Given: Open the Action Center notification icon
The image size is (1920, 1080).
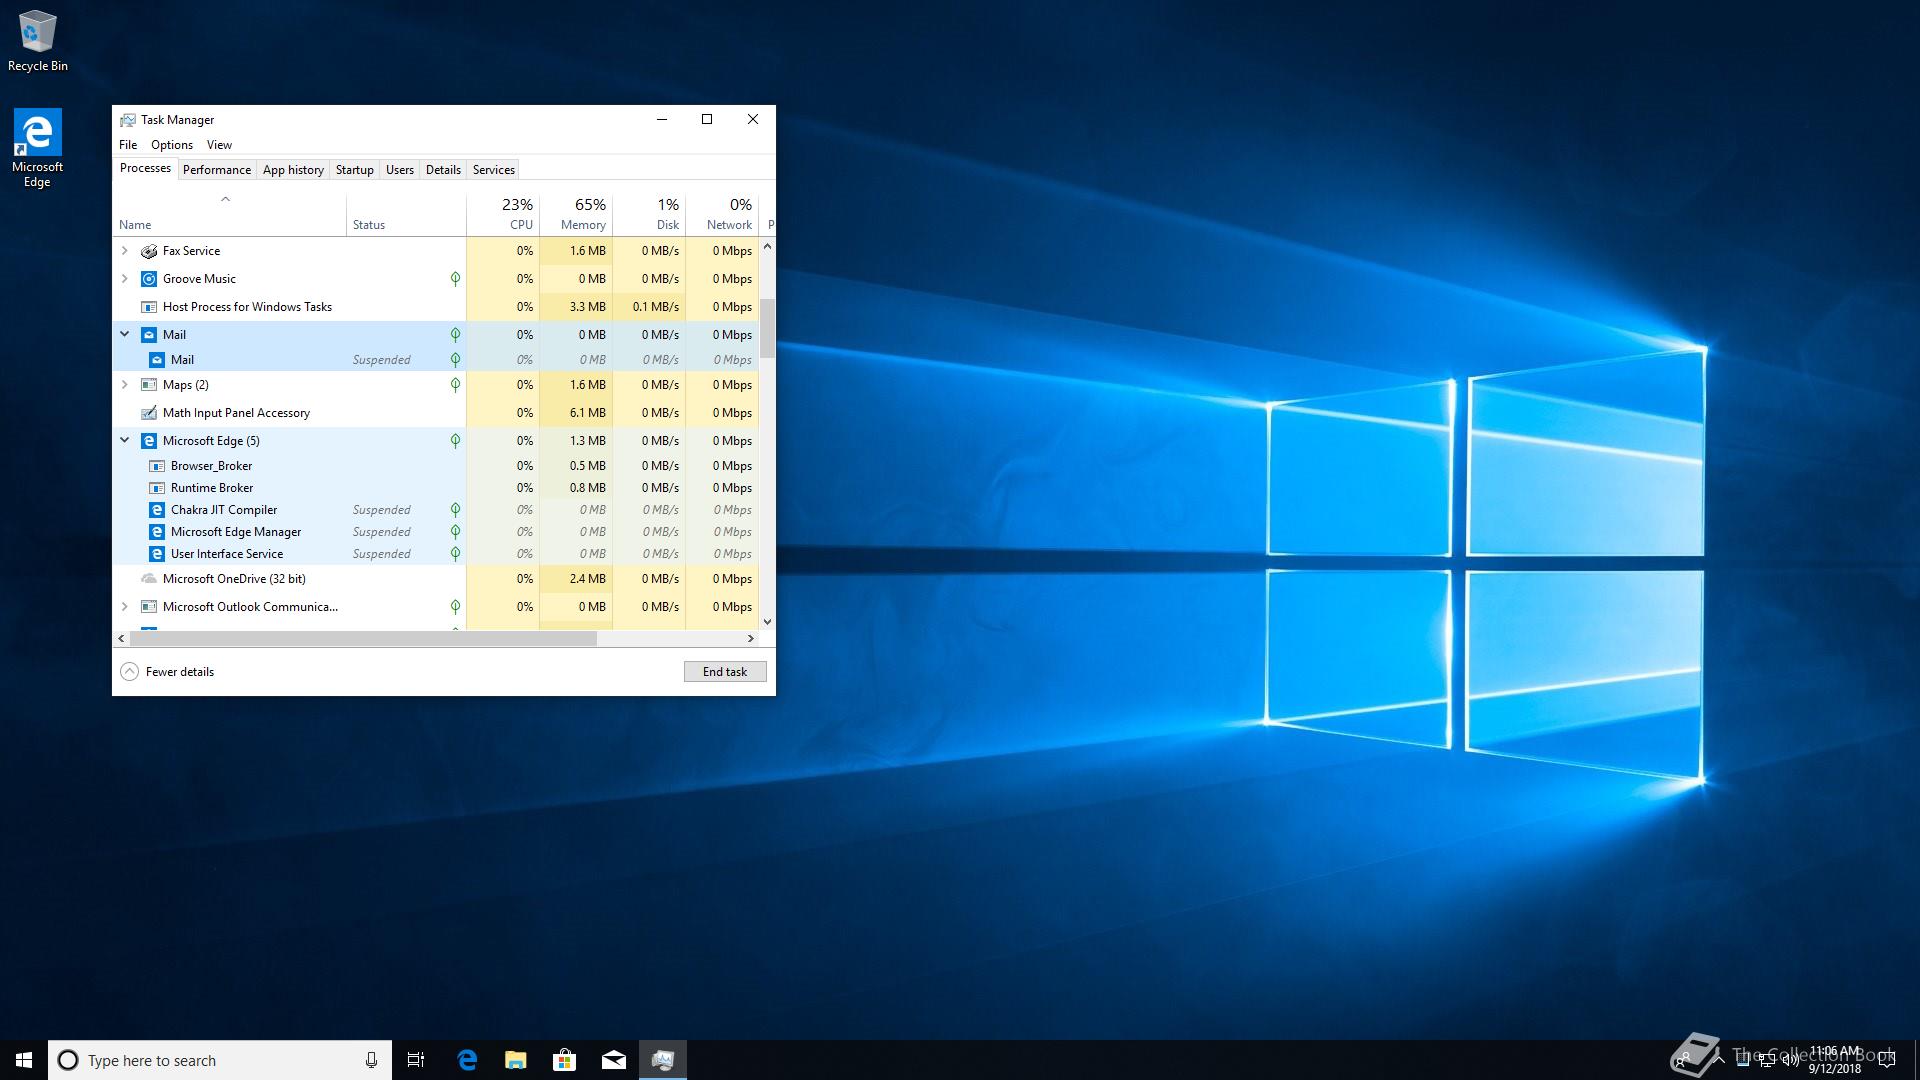Looking at the screenshot, I should [1887, 1060].
